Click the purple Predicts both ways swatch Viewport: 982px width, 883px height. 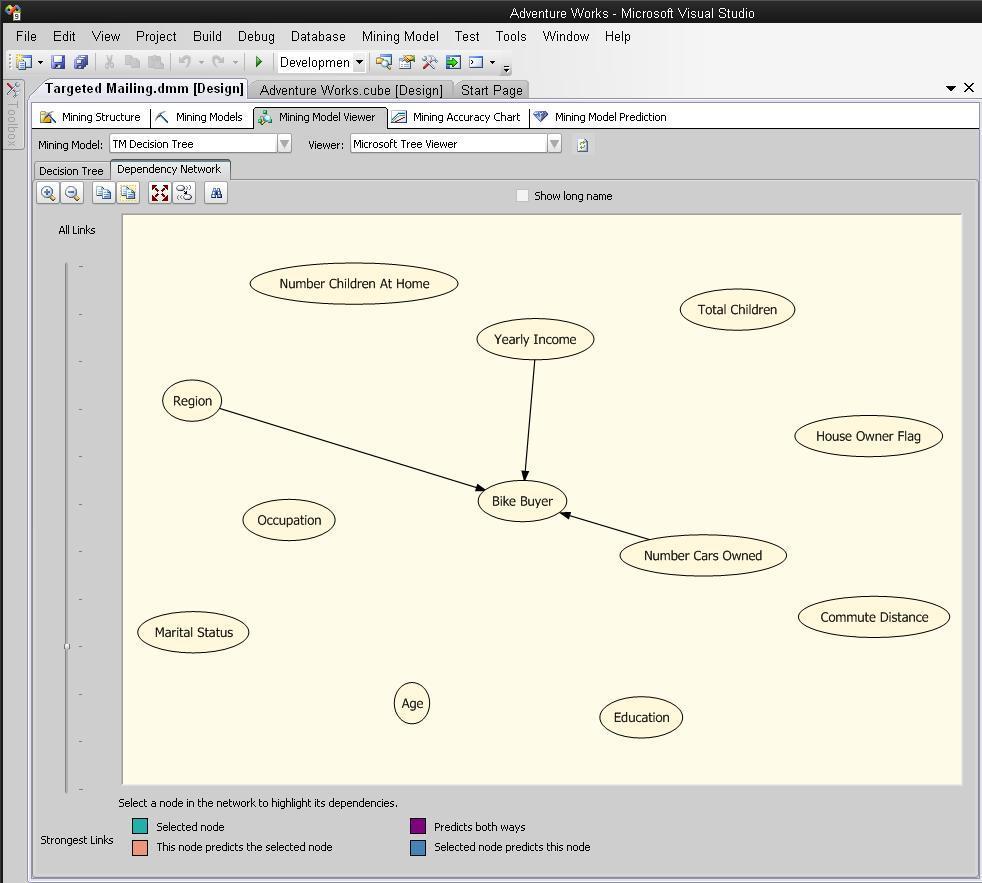click(x=418, y=826)
